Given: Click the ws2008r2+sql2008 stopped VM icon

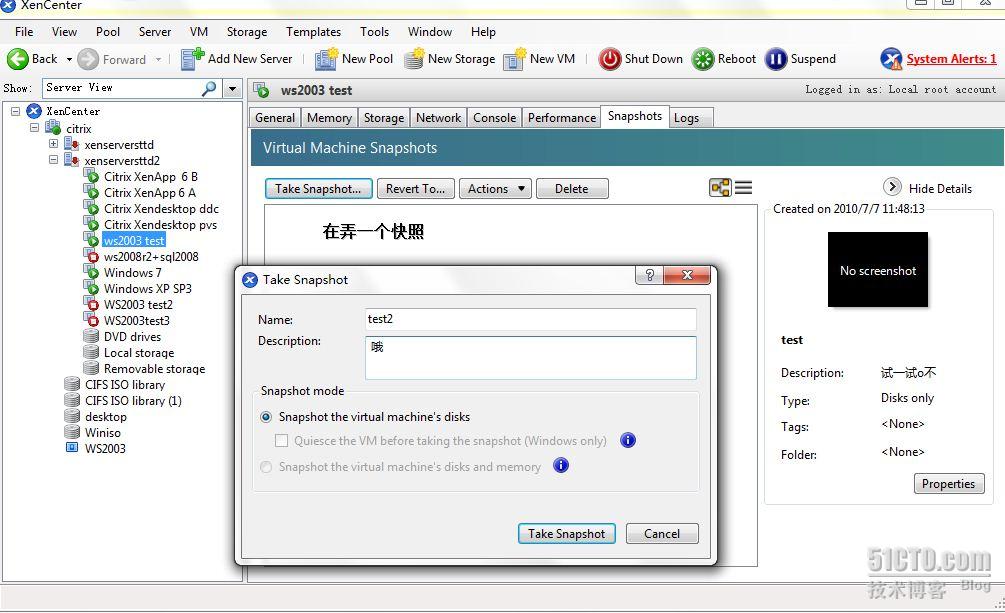Looking at the screenshot, I should (91, 256).
